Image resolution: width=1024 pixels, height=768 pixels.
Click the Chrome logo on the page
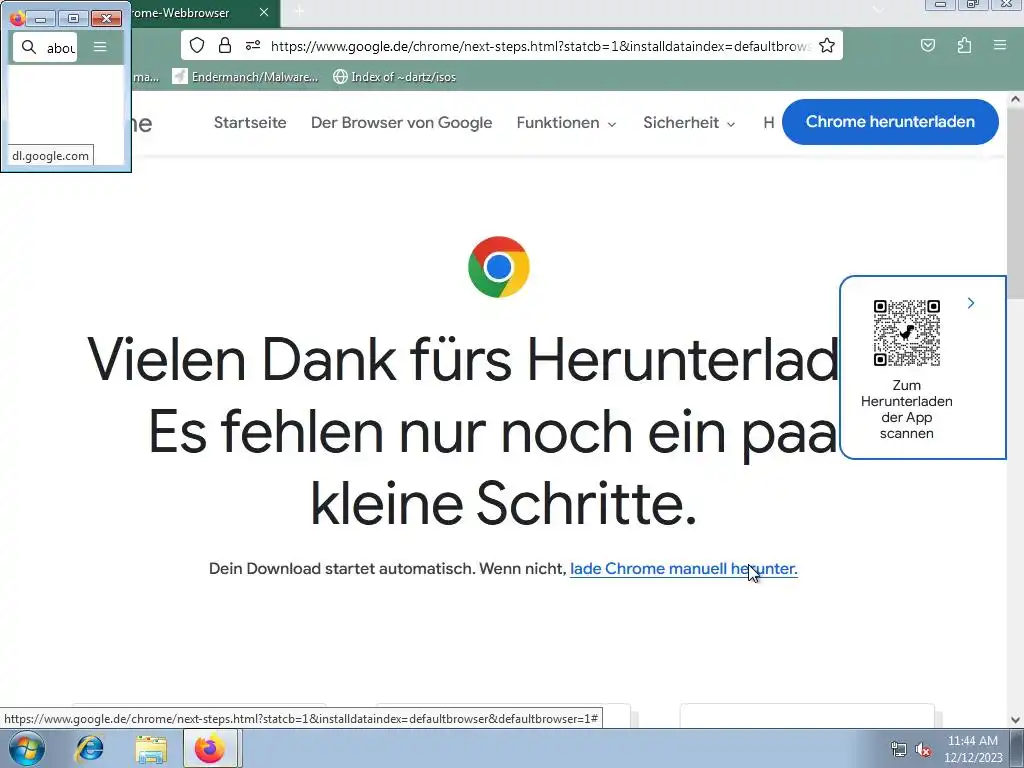499,267
